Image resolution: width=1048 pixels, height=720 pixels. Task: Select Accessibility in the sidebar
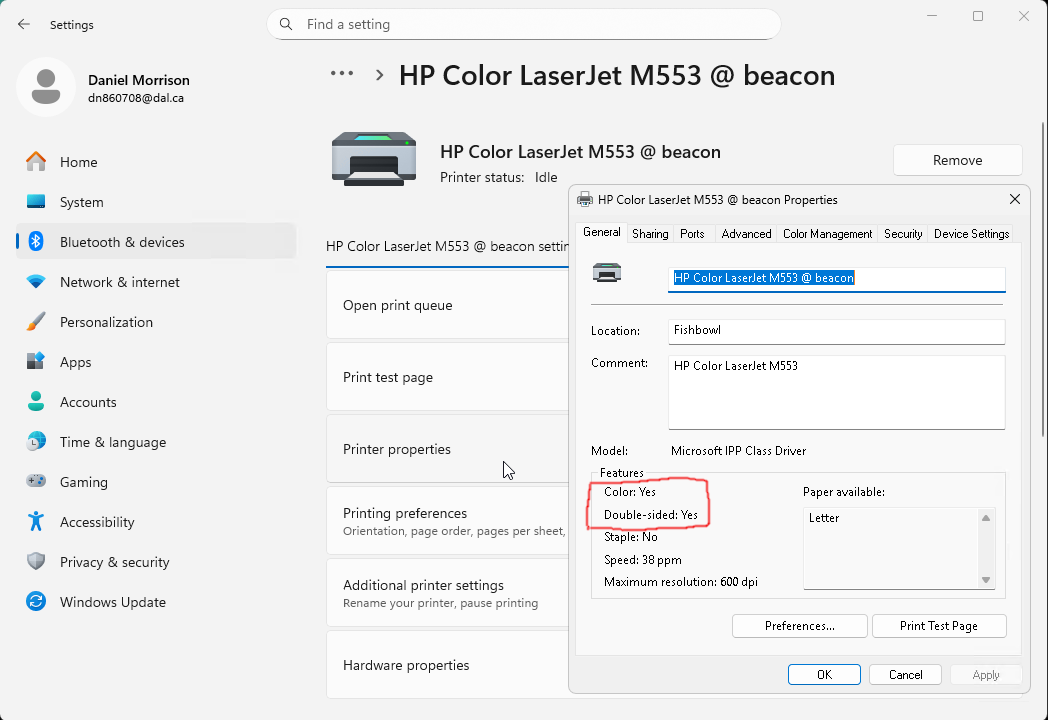(96, 522)
